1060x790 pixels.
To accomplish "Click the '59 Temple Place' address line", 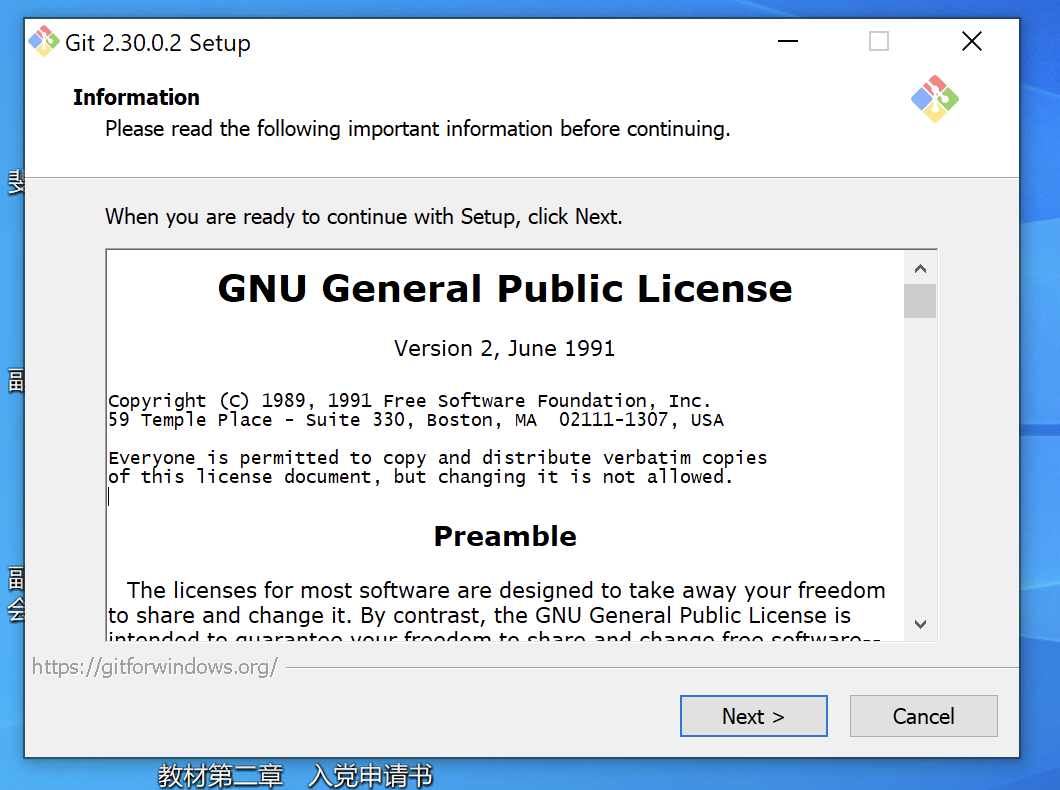I will (x=416, y=420).
